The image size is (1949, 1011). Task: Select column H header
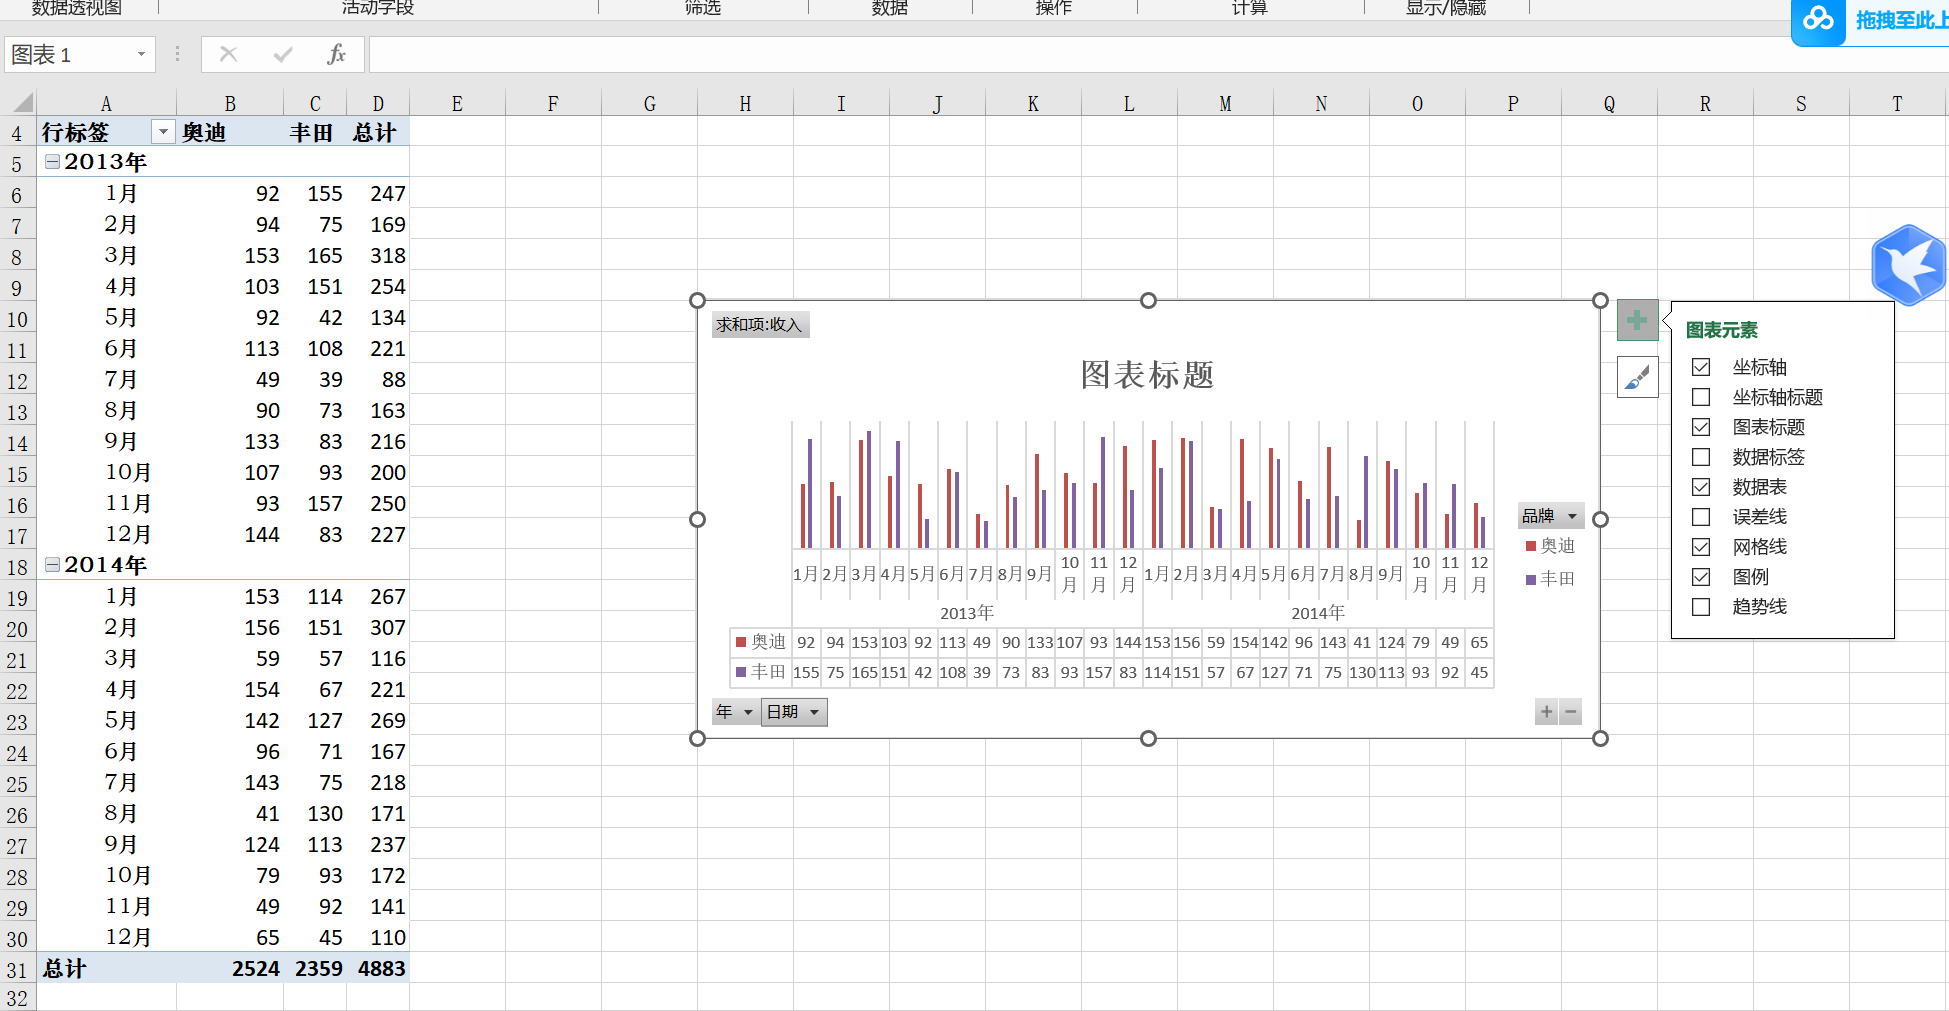[x=745, y=103]
